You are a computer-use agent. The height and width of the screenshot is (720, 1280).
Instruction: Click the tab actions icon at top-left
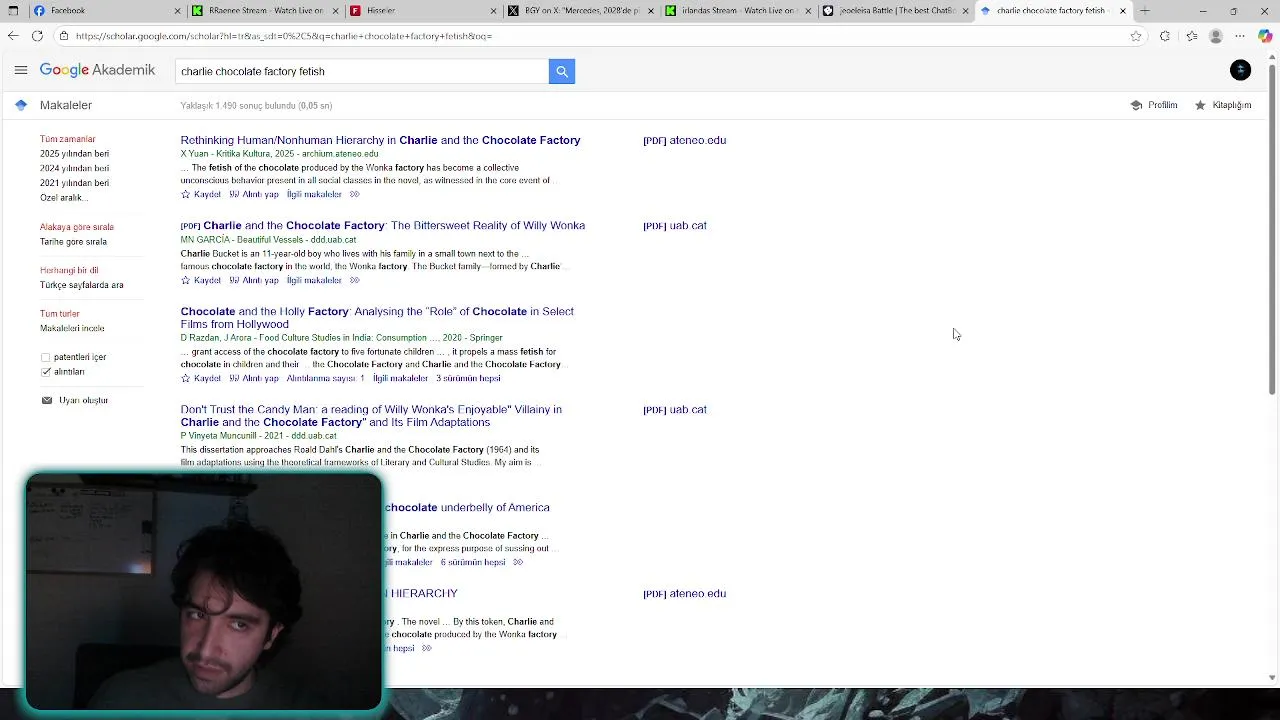coord(13,11)
